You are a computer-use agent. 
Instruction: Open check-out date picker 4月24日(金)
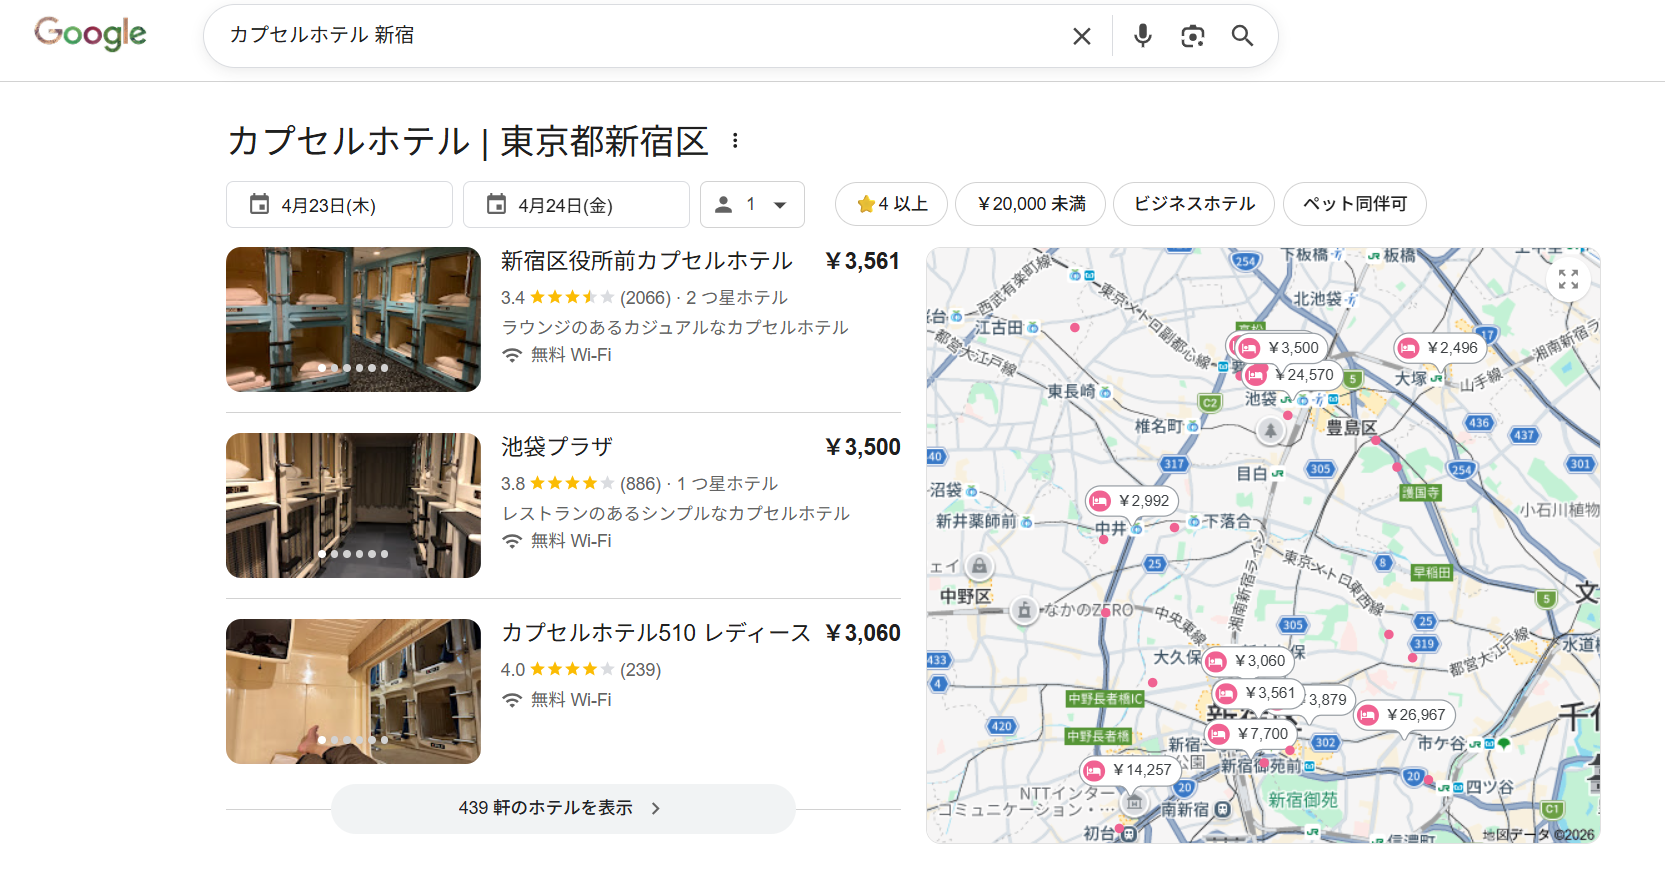coord(576,205)
